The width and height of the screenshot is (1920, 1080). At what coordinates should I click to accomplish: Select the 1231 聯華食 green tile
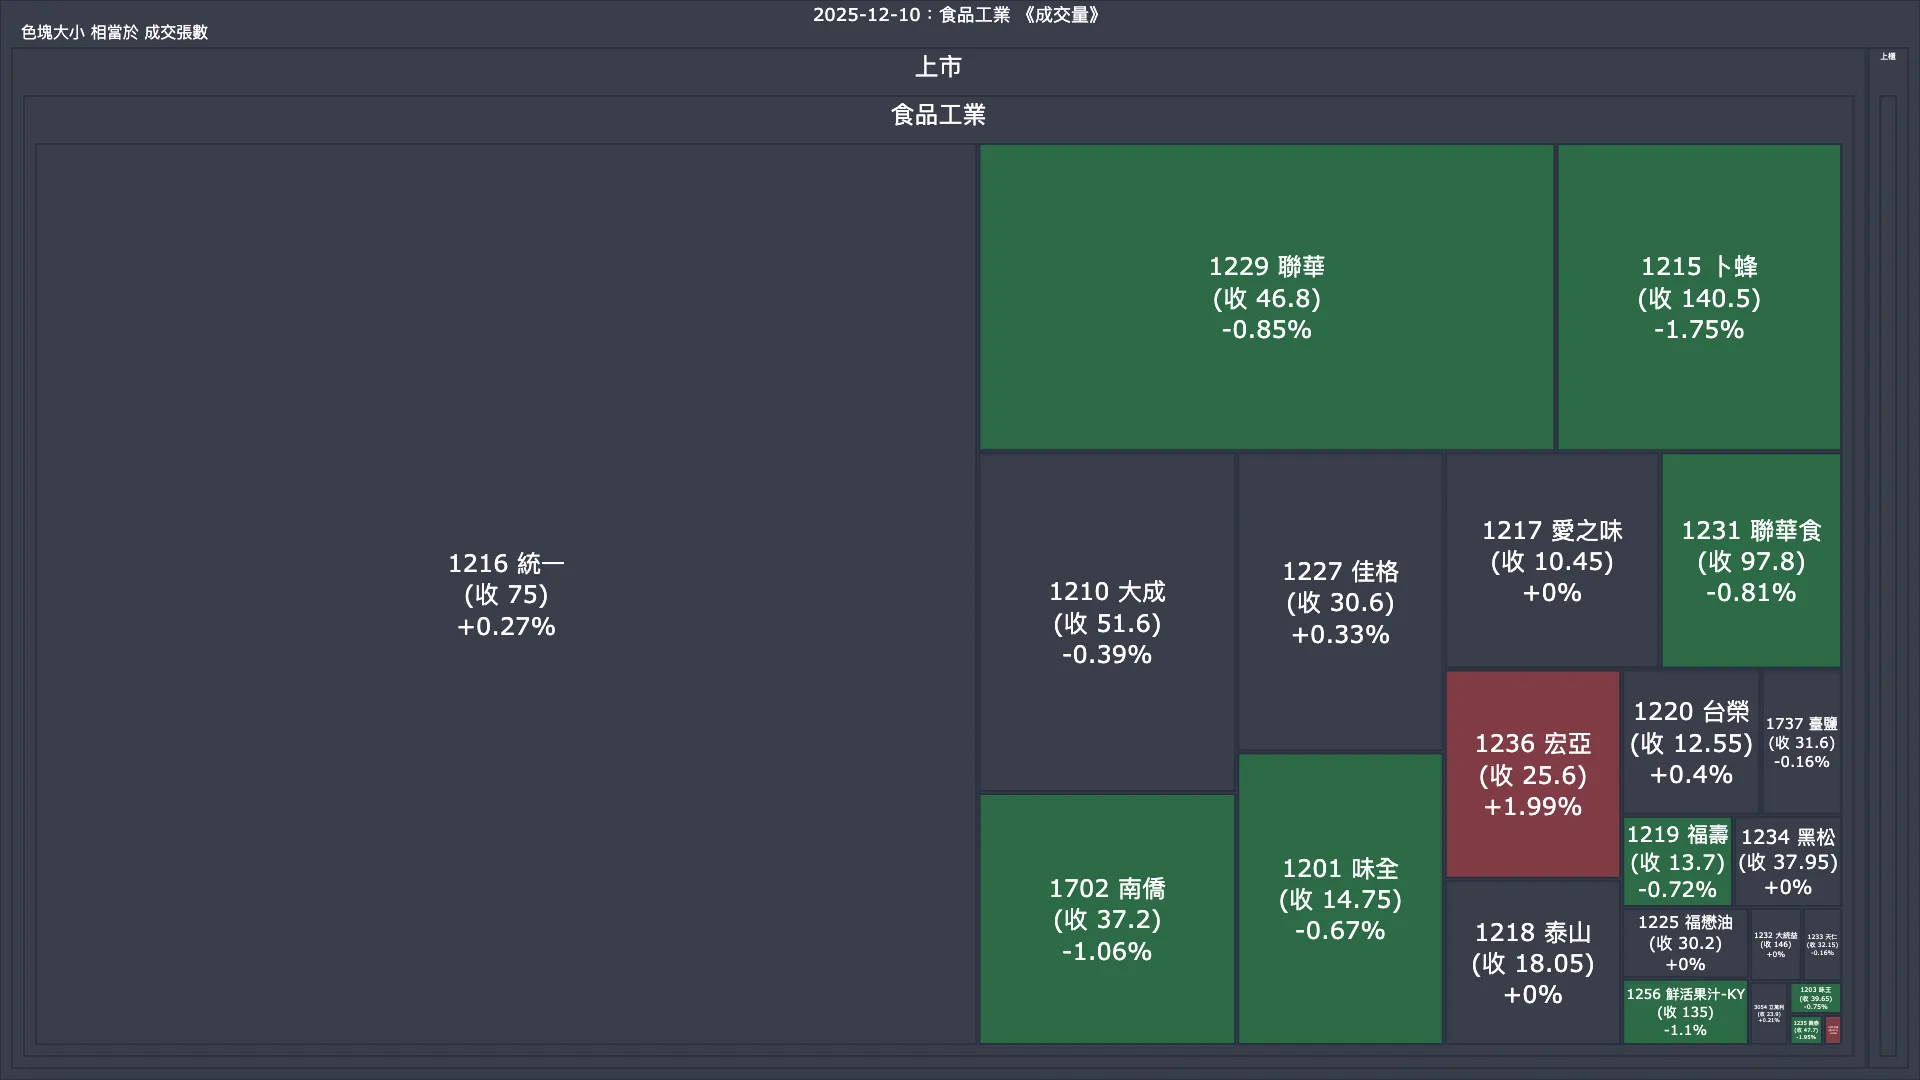(1750, 561)
